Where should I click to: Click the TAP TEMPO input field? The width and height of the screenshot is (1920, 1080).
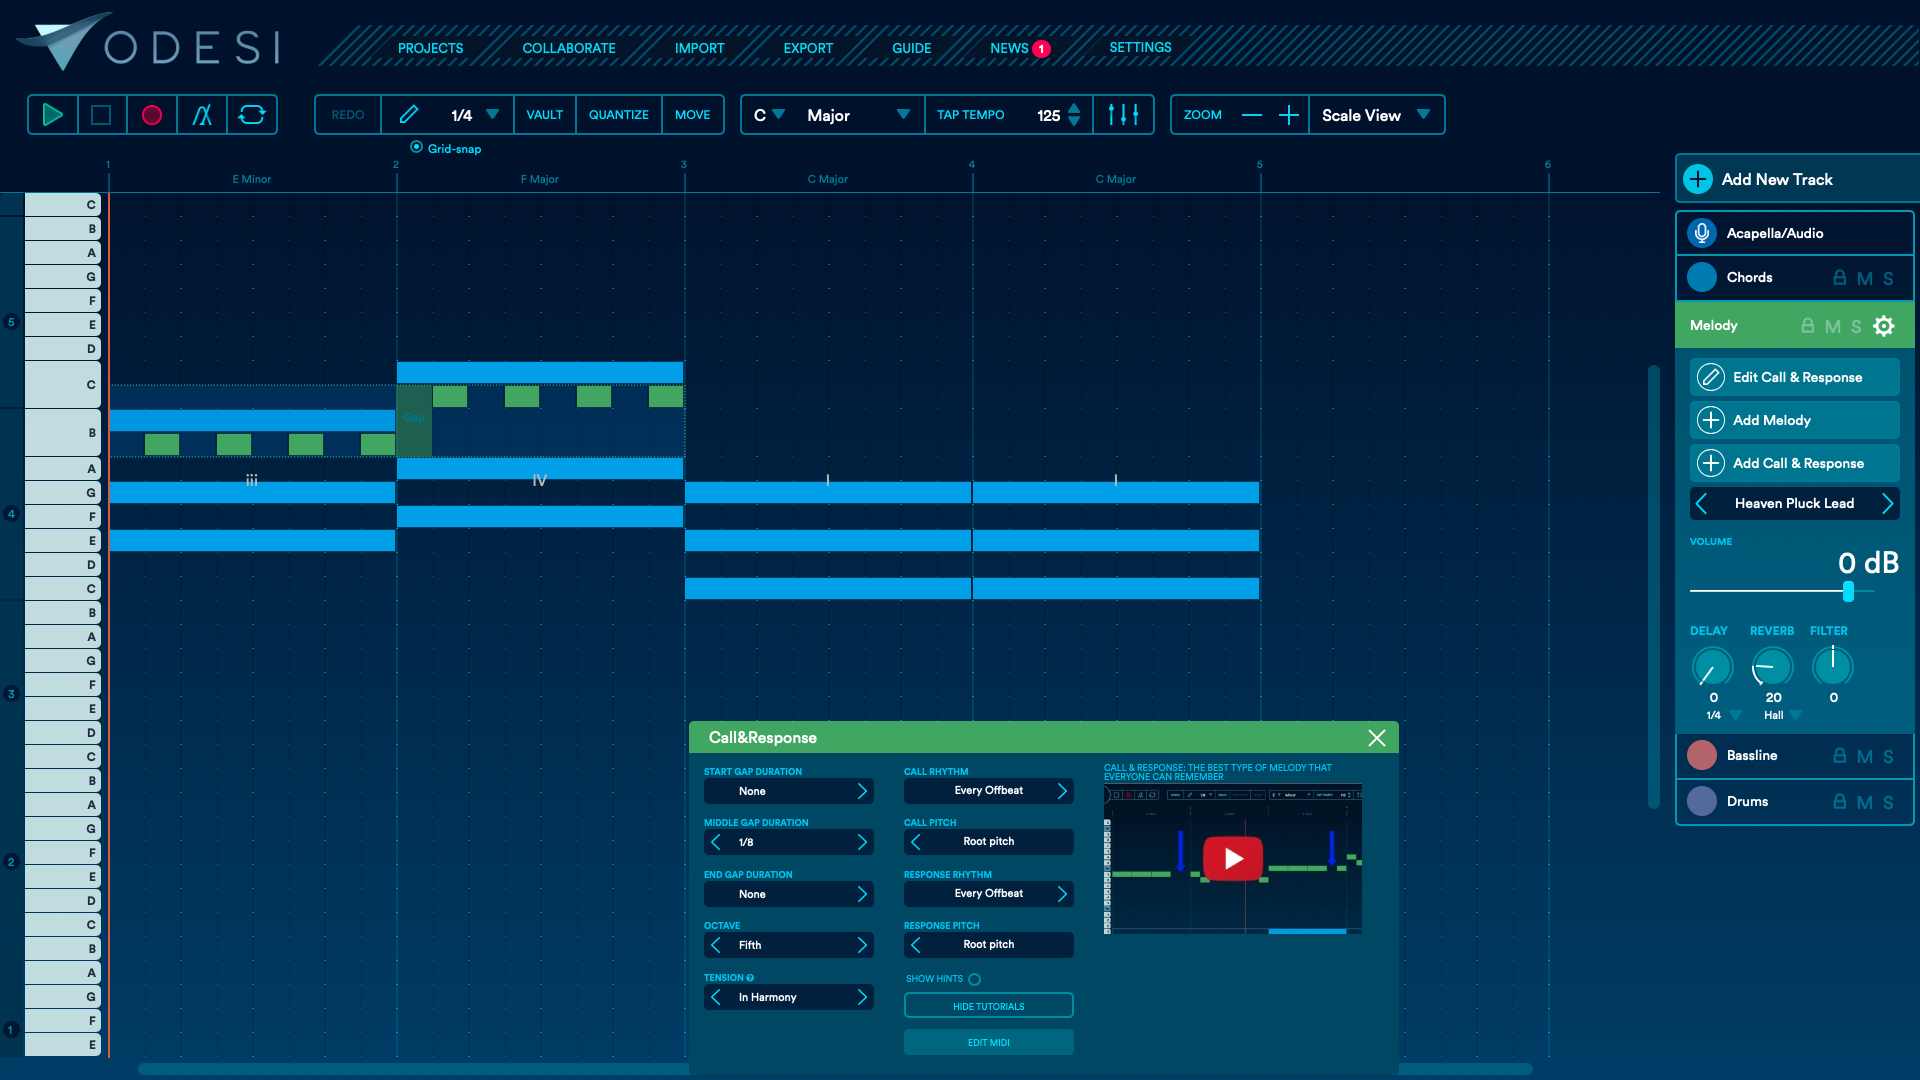(1048, 116)
